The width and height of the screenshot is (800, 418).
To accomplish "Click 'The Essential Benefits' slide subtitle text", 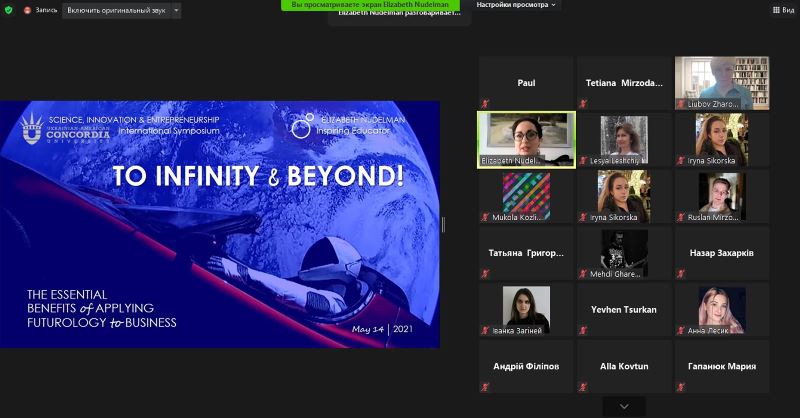I will (102, 309).
